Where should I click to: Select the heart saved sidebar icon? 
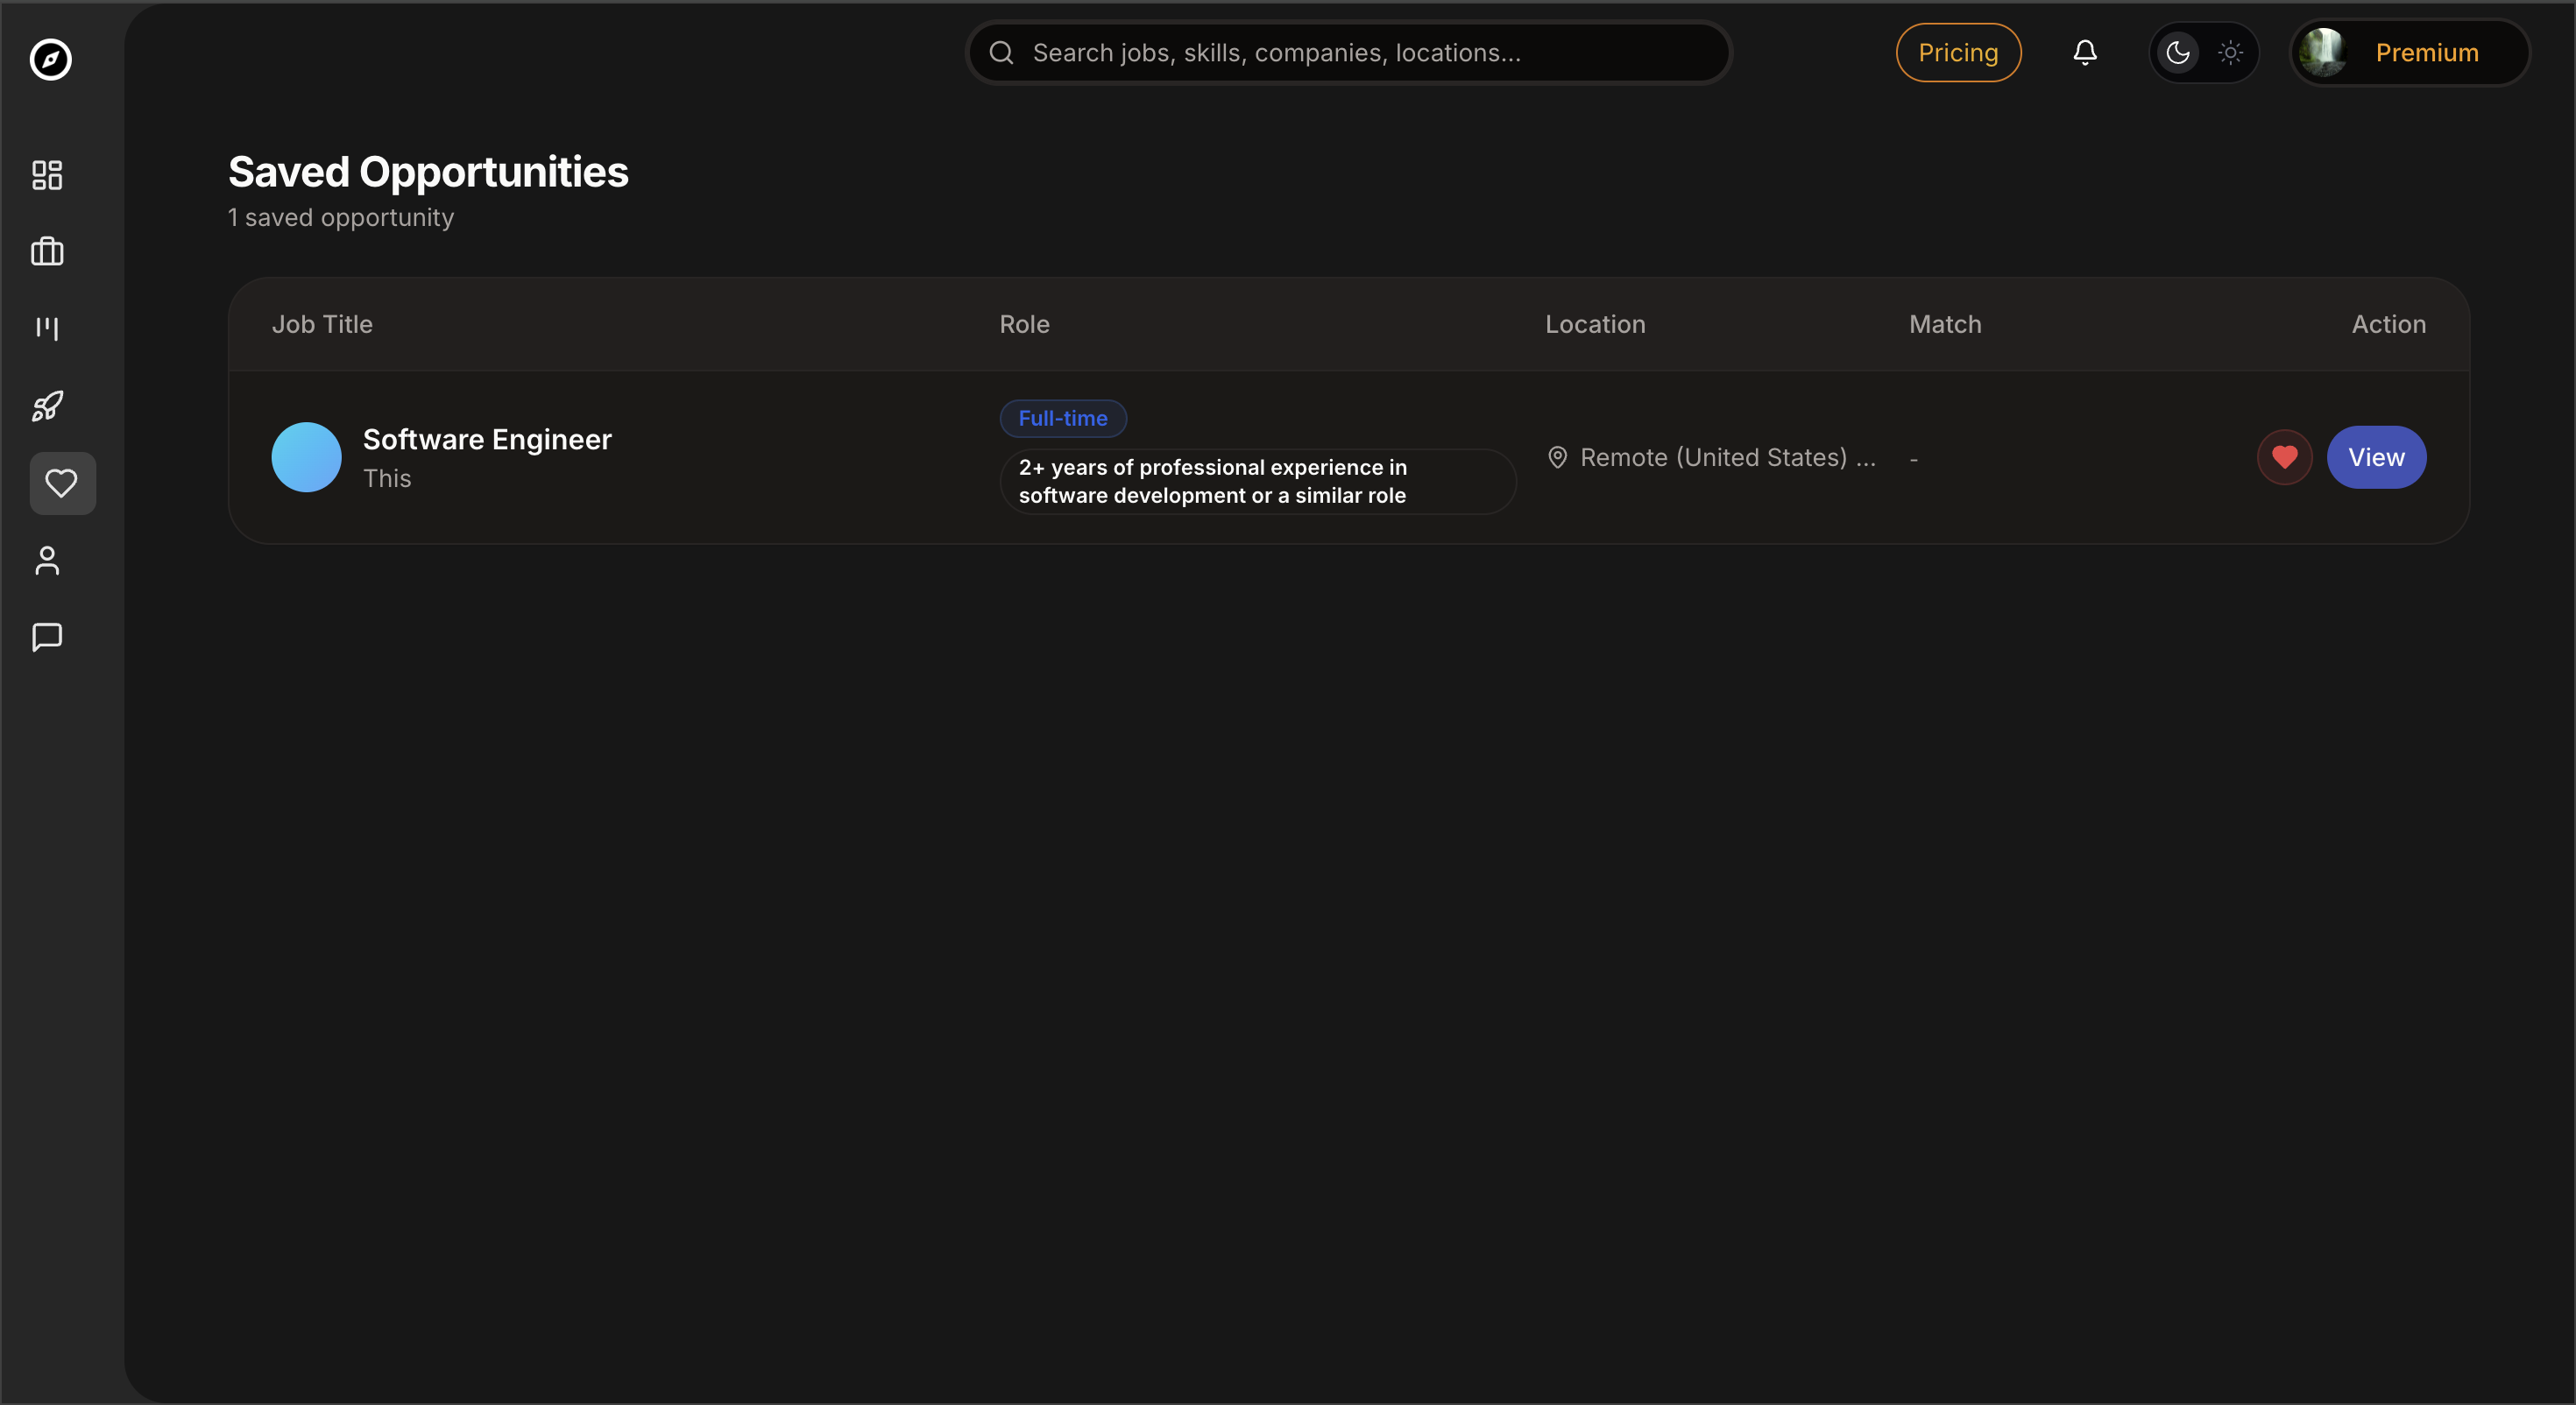62,484
